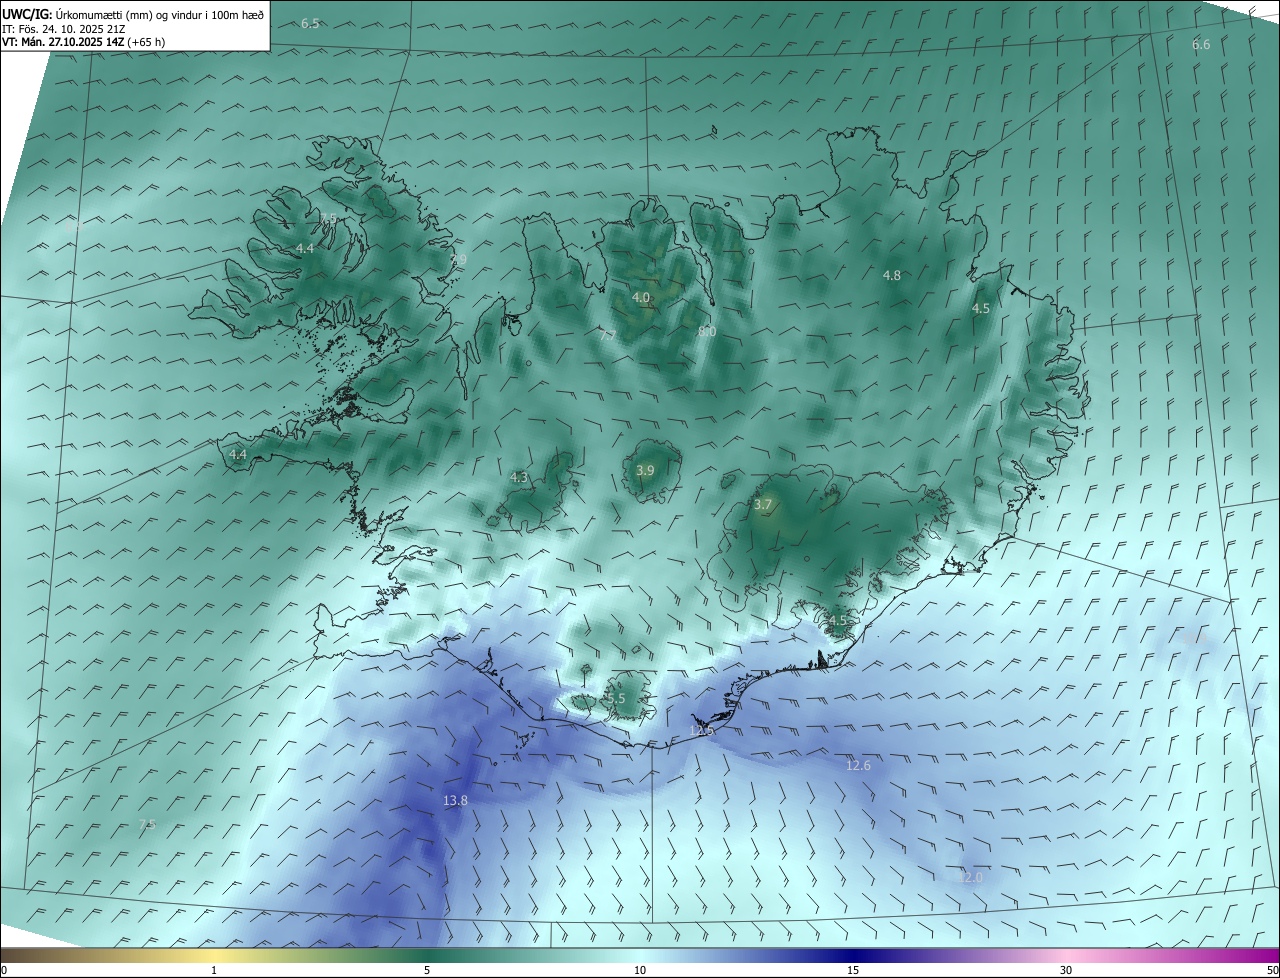
Task: Click the 4.8 value label
Action: coord(892,275)
